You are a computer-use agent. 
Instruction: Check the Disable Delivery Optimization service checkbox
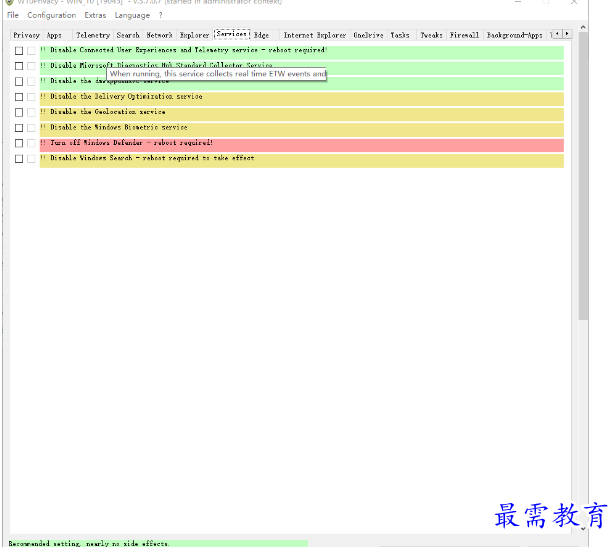click(x=19, y=97)
